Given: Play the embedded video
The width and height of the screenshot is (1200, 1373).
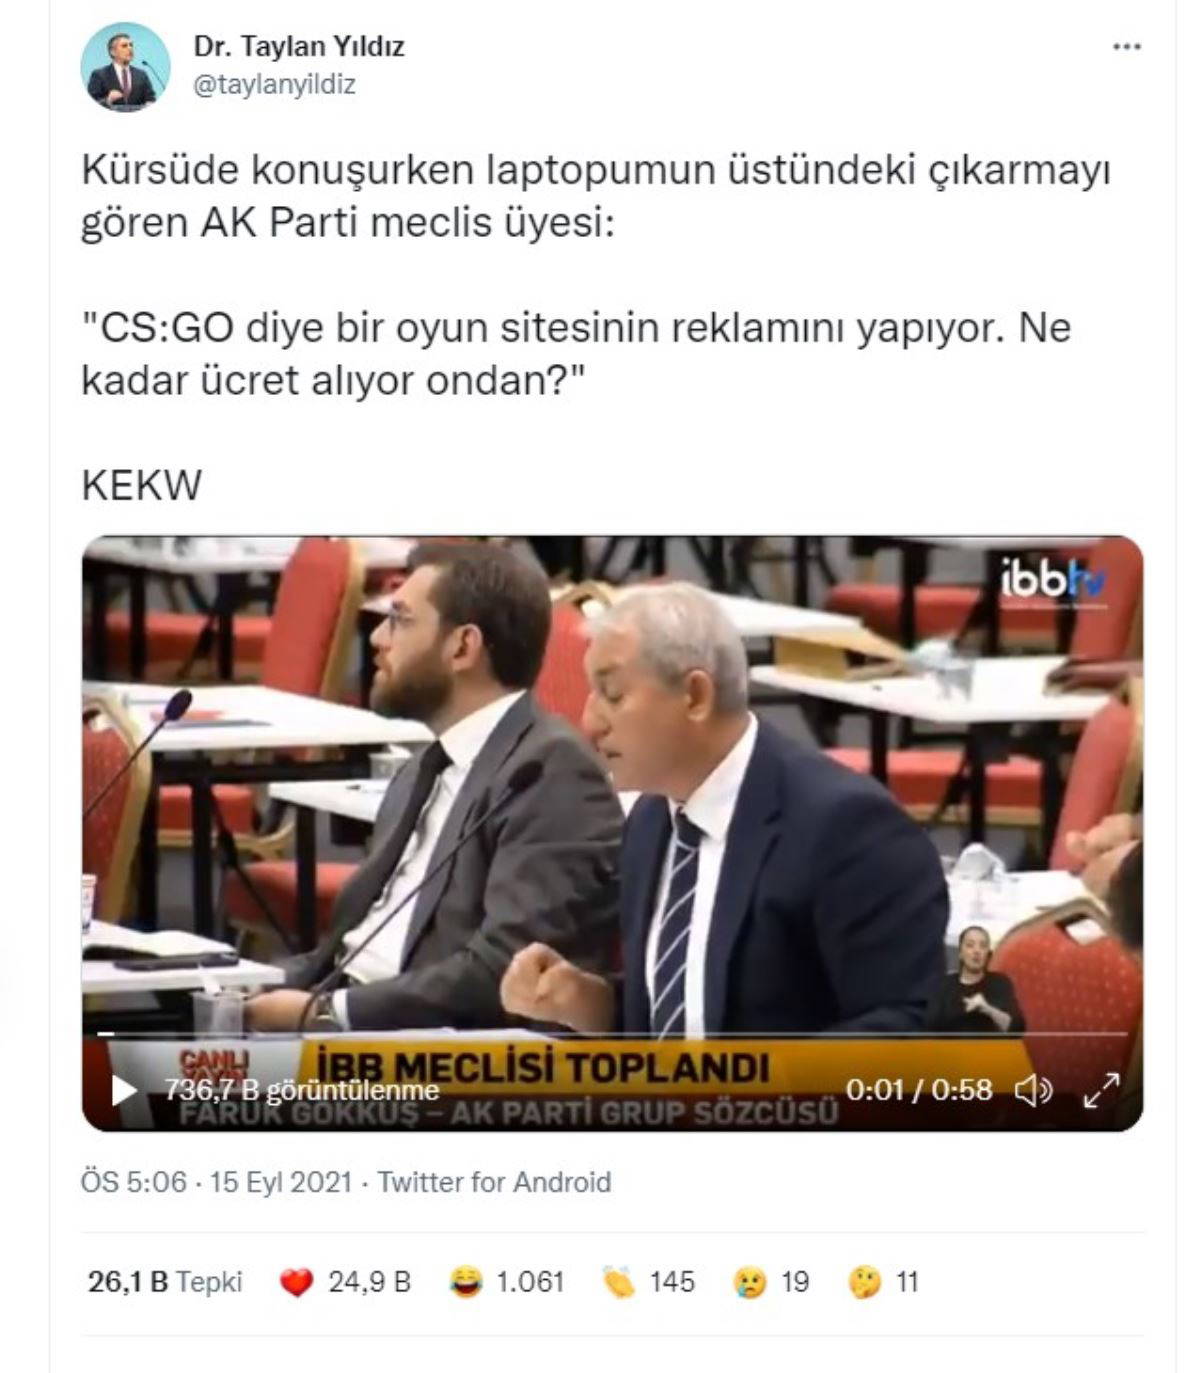Looking at the screenshot, I should point(124,1090).
